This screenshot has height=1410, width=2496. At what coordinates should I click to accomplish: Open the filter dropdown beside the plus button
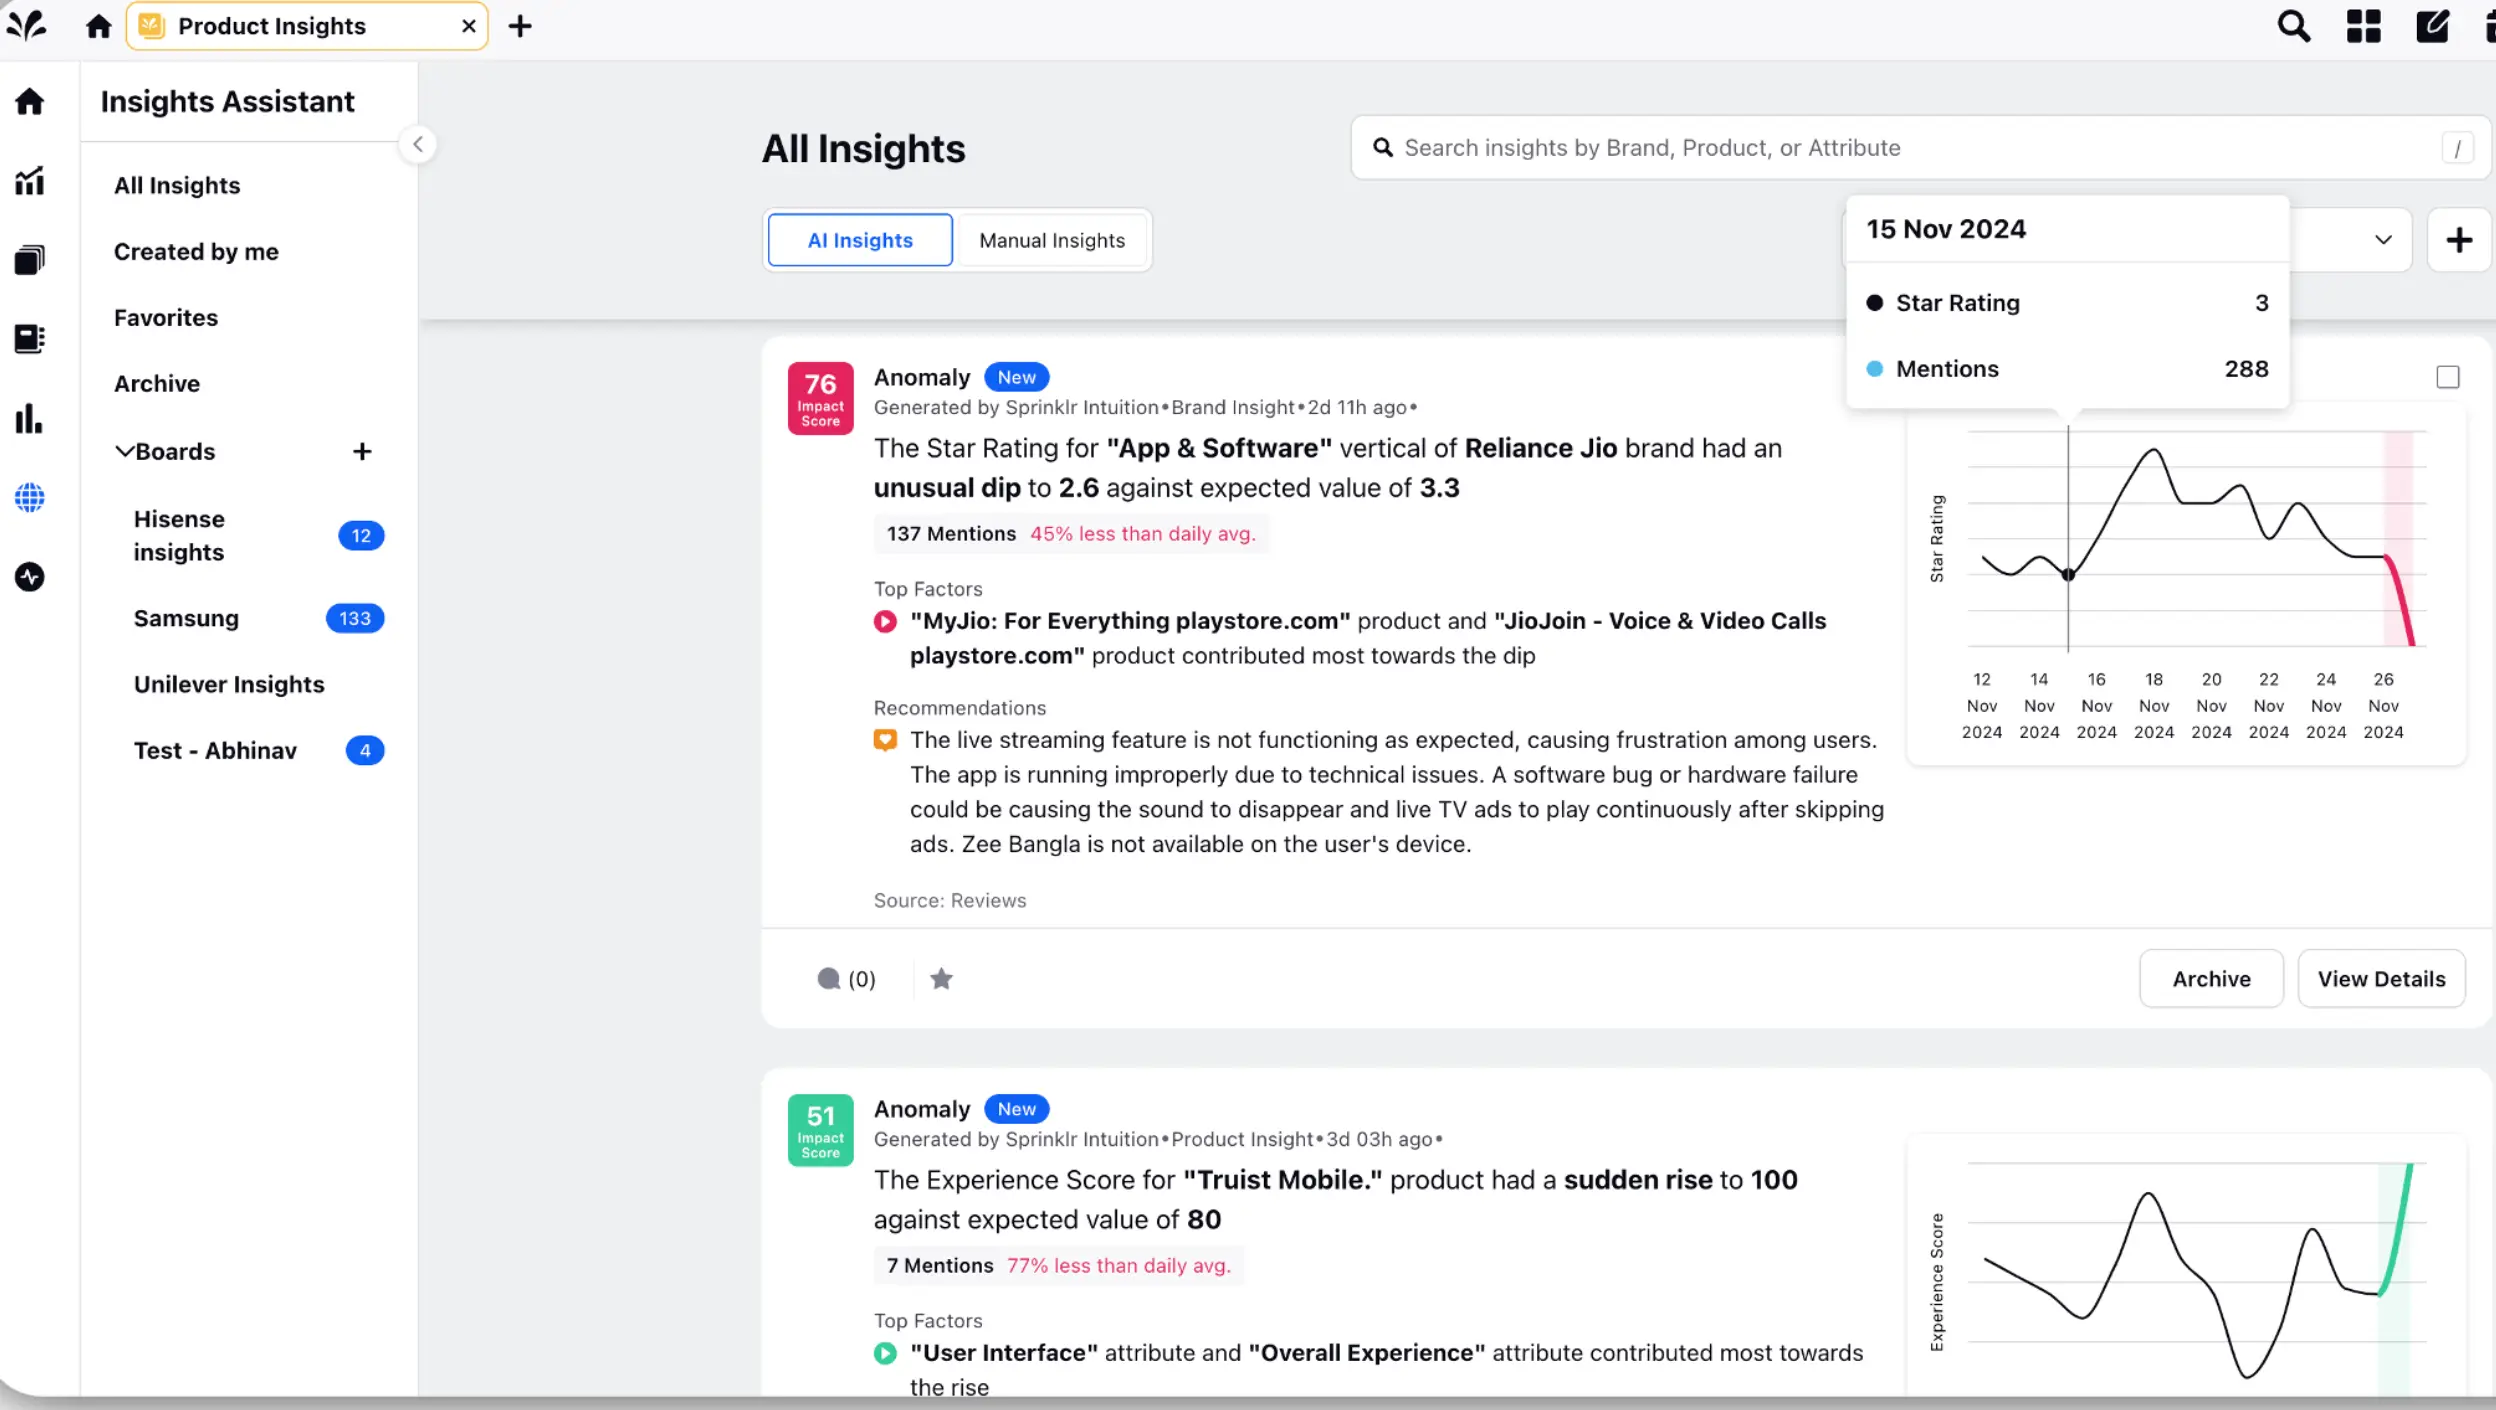2383,240
